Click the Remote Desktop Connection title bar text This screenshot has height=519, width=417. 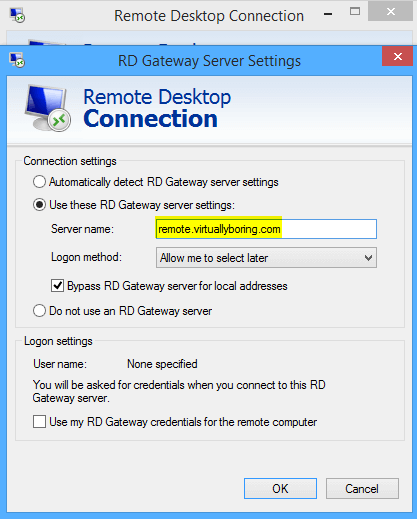pos(209,16)
